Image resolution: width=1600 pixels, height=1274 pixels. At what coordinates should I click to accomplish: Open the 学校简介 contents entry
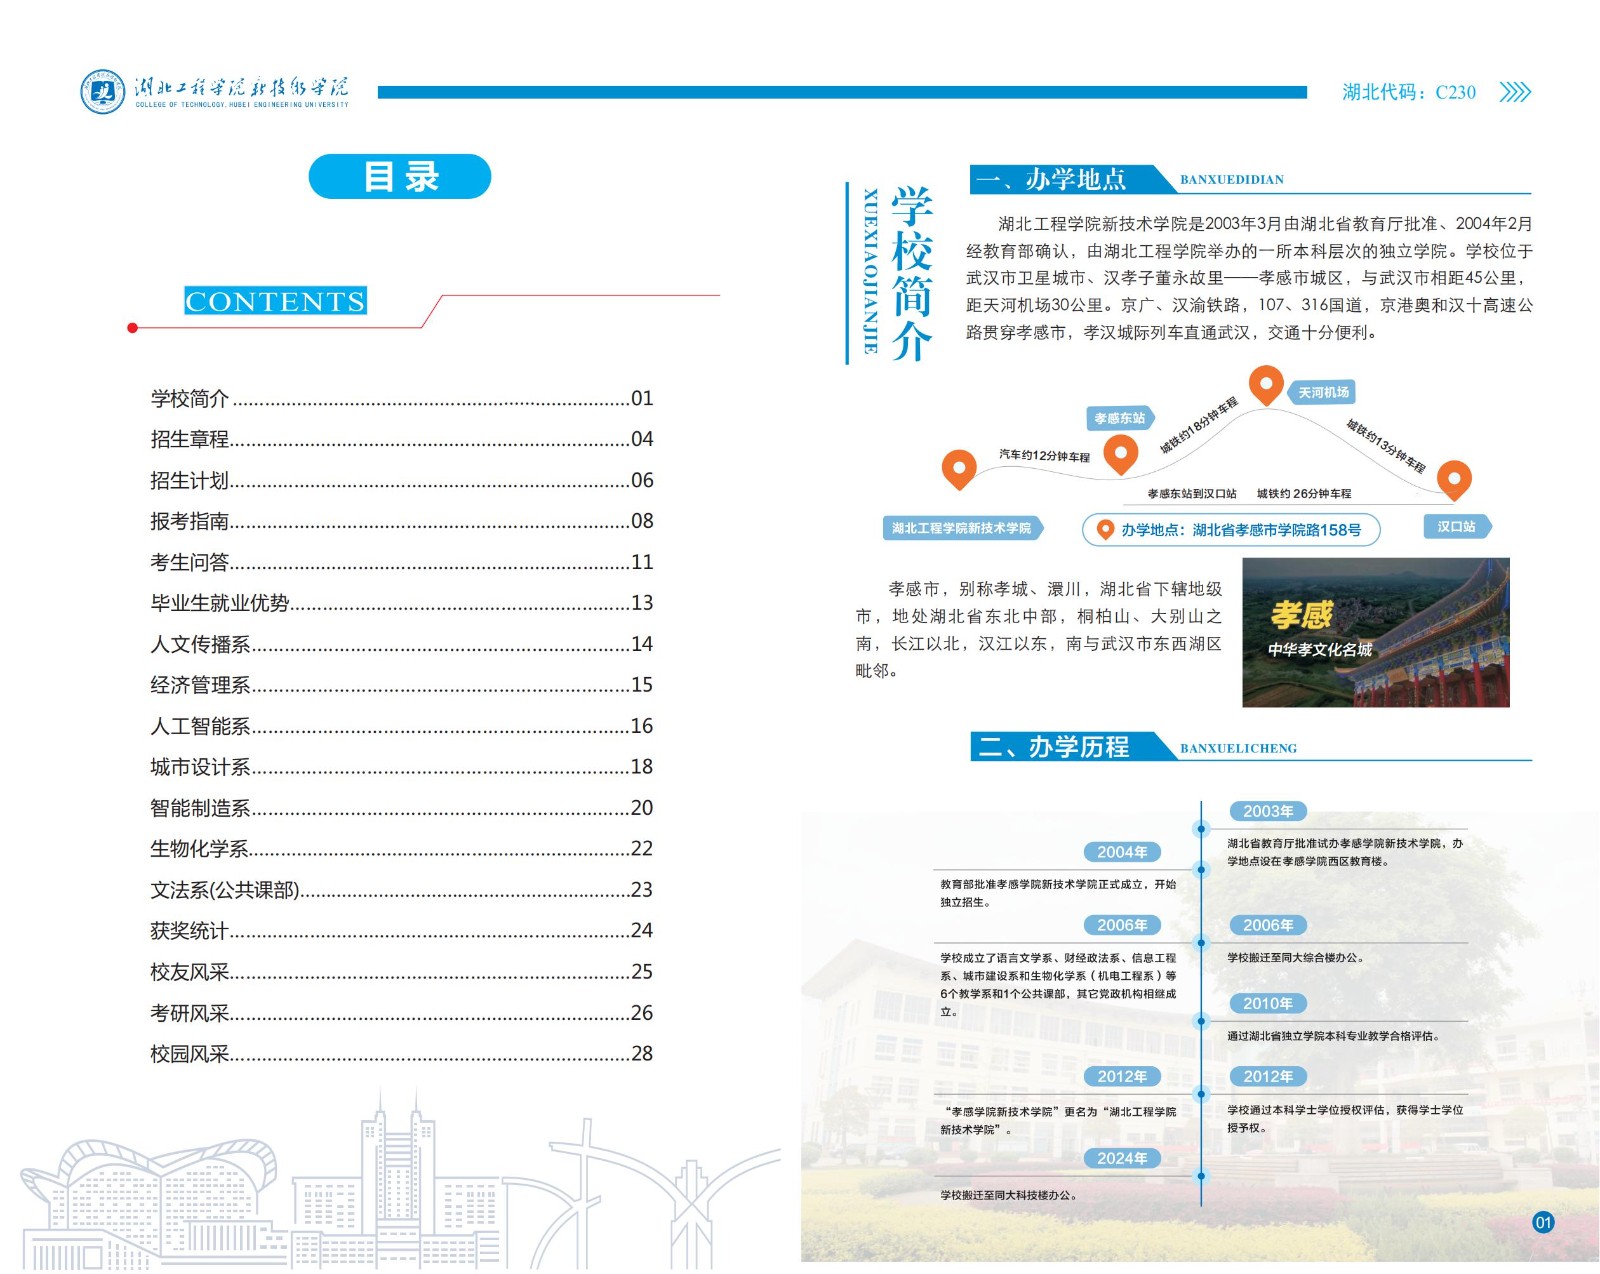401,398
